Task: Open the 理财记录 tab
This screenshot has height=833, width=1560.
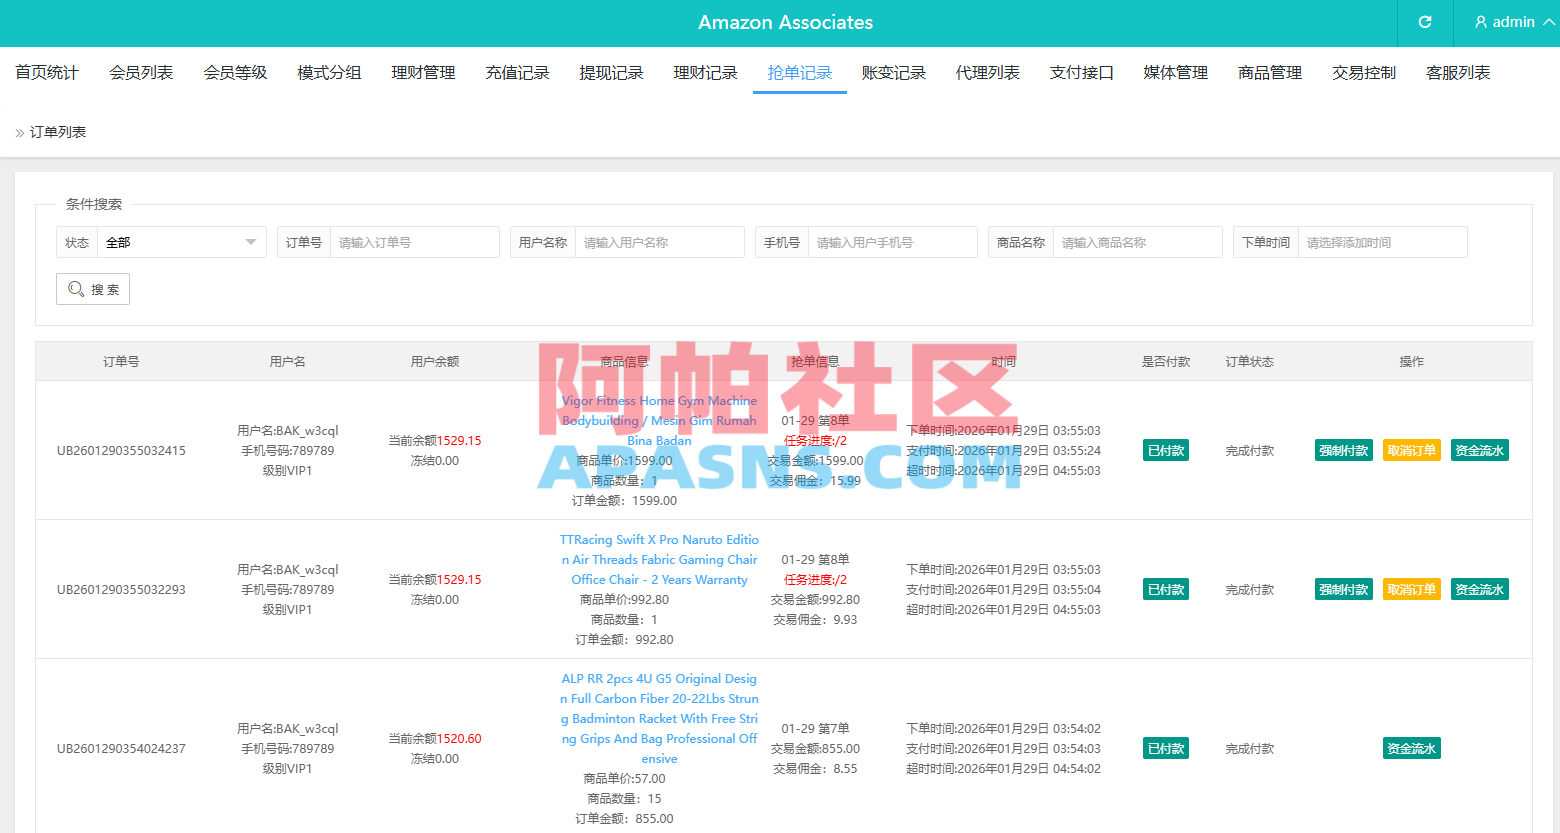Action: [705, 73]
